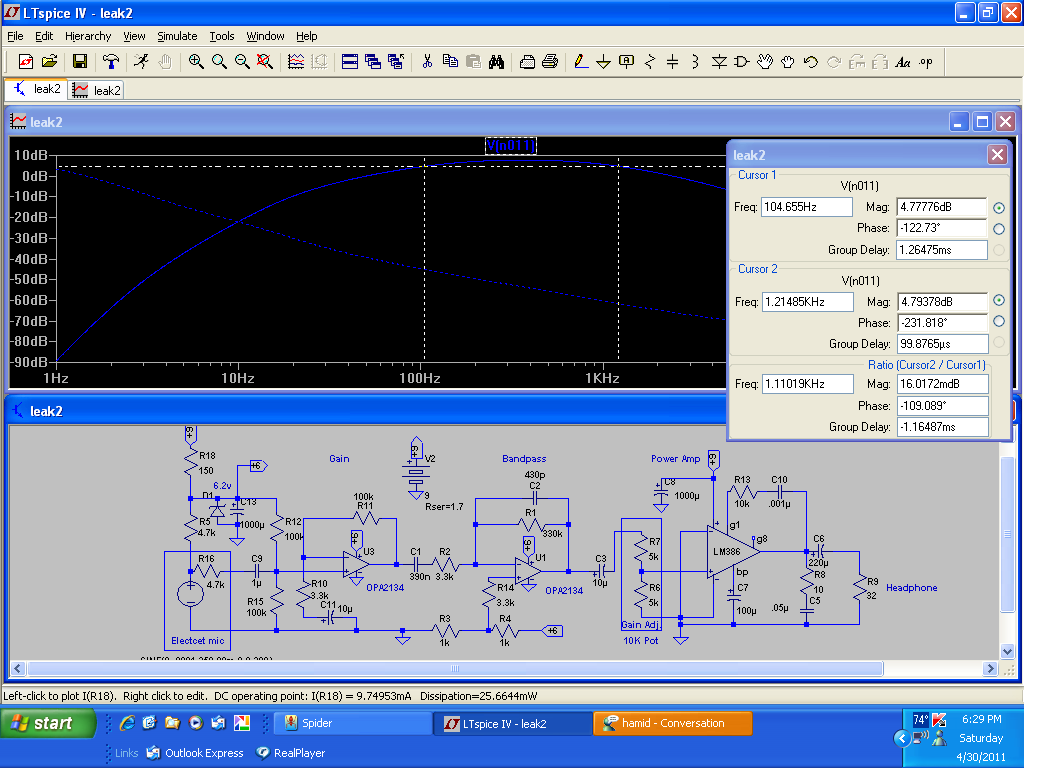Viewport: 1042px width, 770px height.
Task: Select the Cut scissors tool
Action: 427,62
